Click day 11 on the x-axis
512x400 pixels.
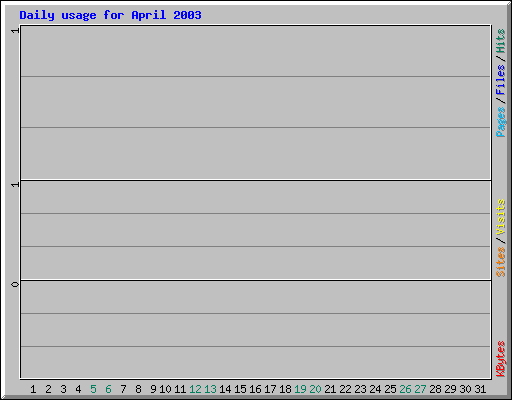[180, 389]
